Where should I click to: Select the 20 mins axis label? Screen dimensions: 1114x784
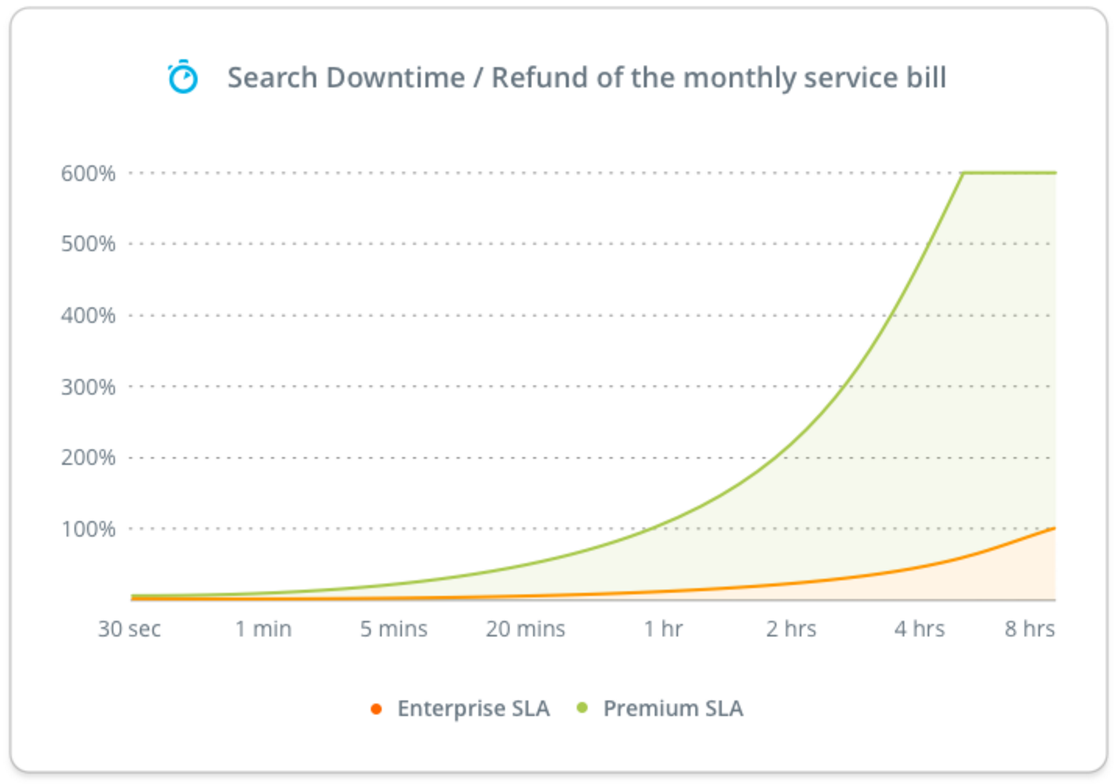tap(526, 629)
